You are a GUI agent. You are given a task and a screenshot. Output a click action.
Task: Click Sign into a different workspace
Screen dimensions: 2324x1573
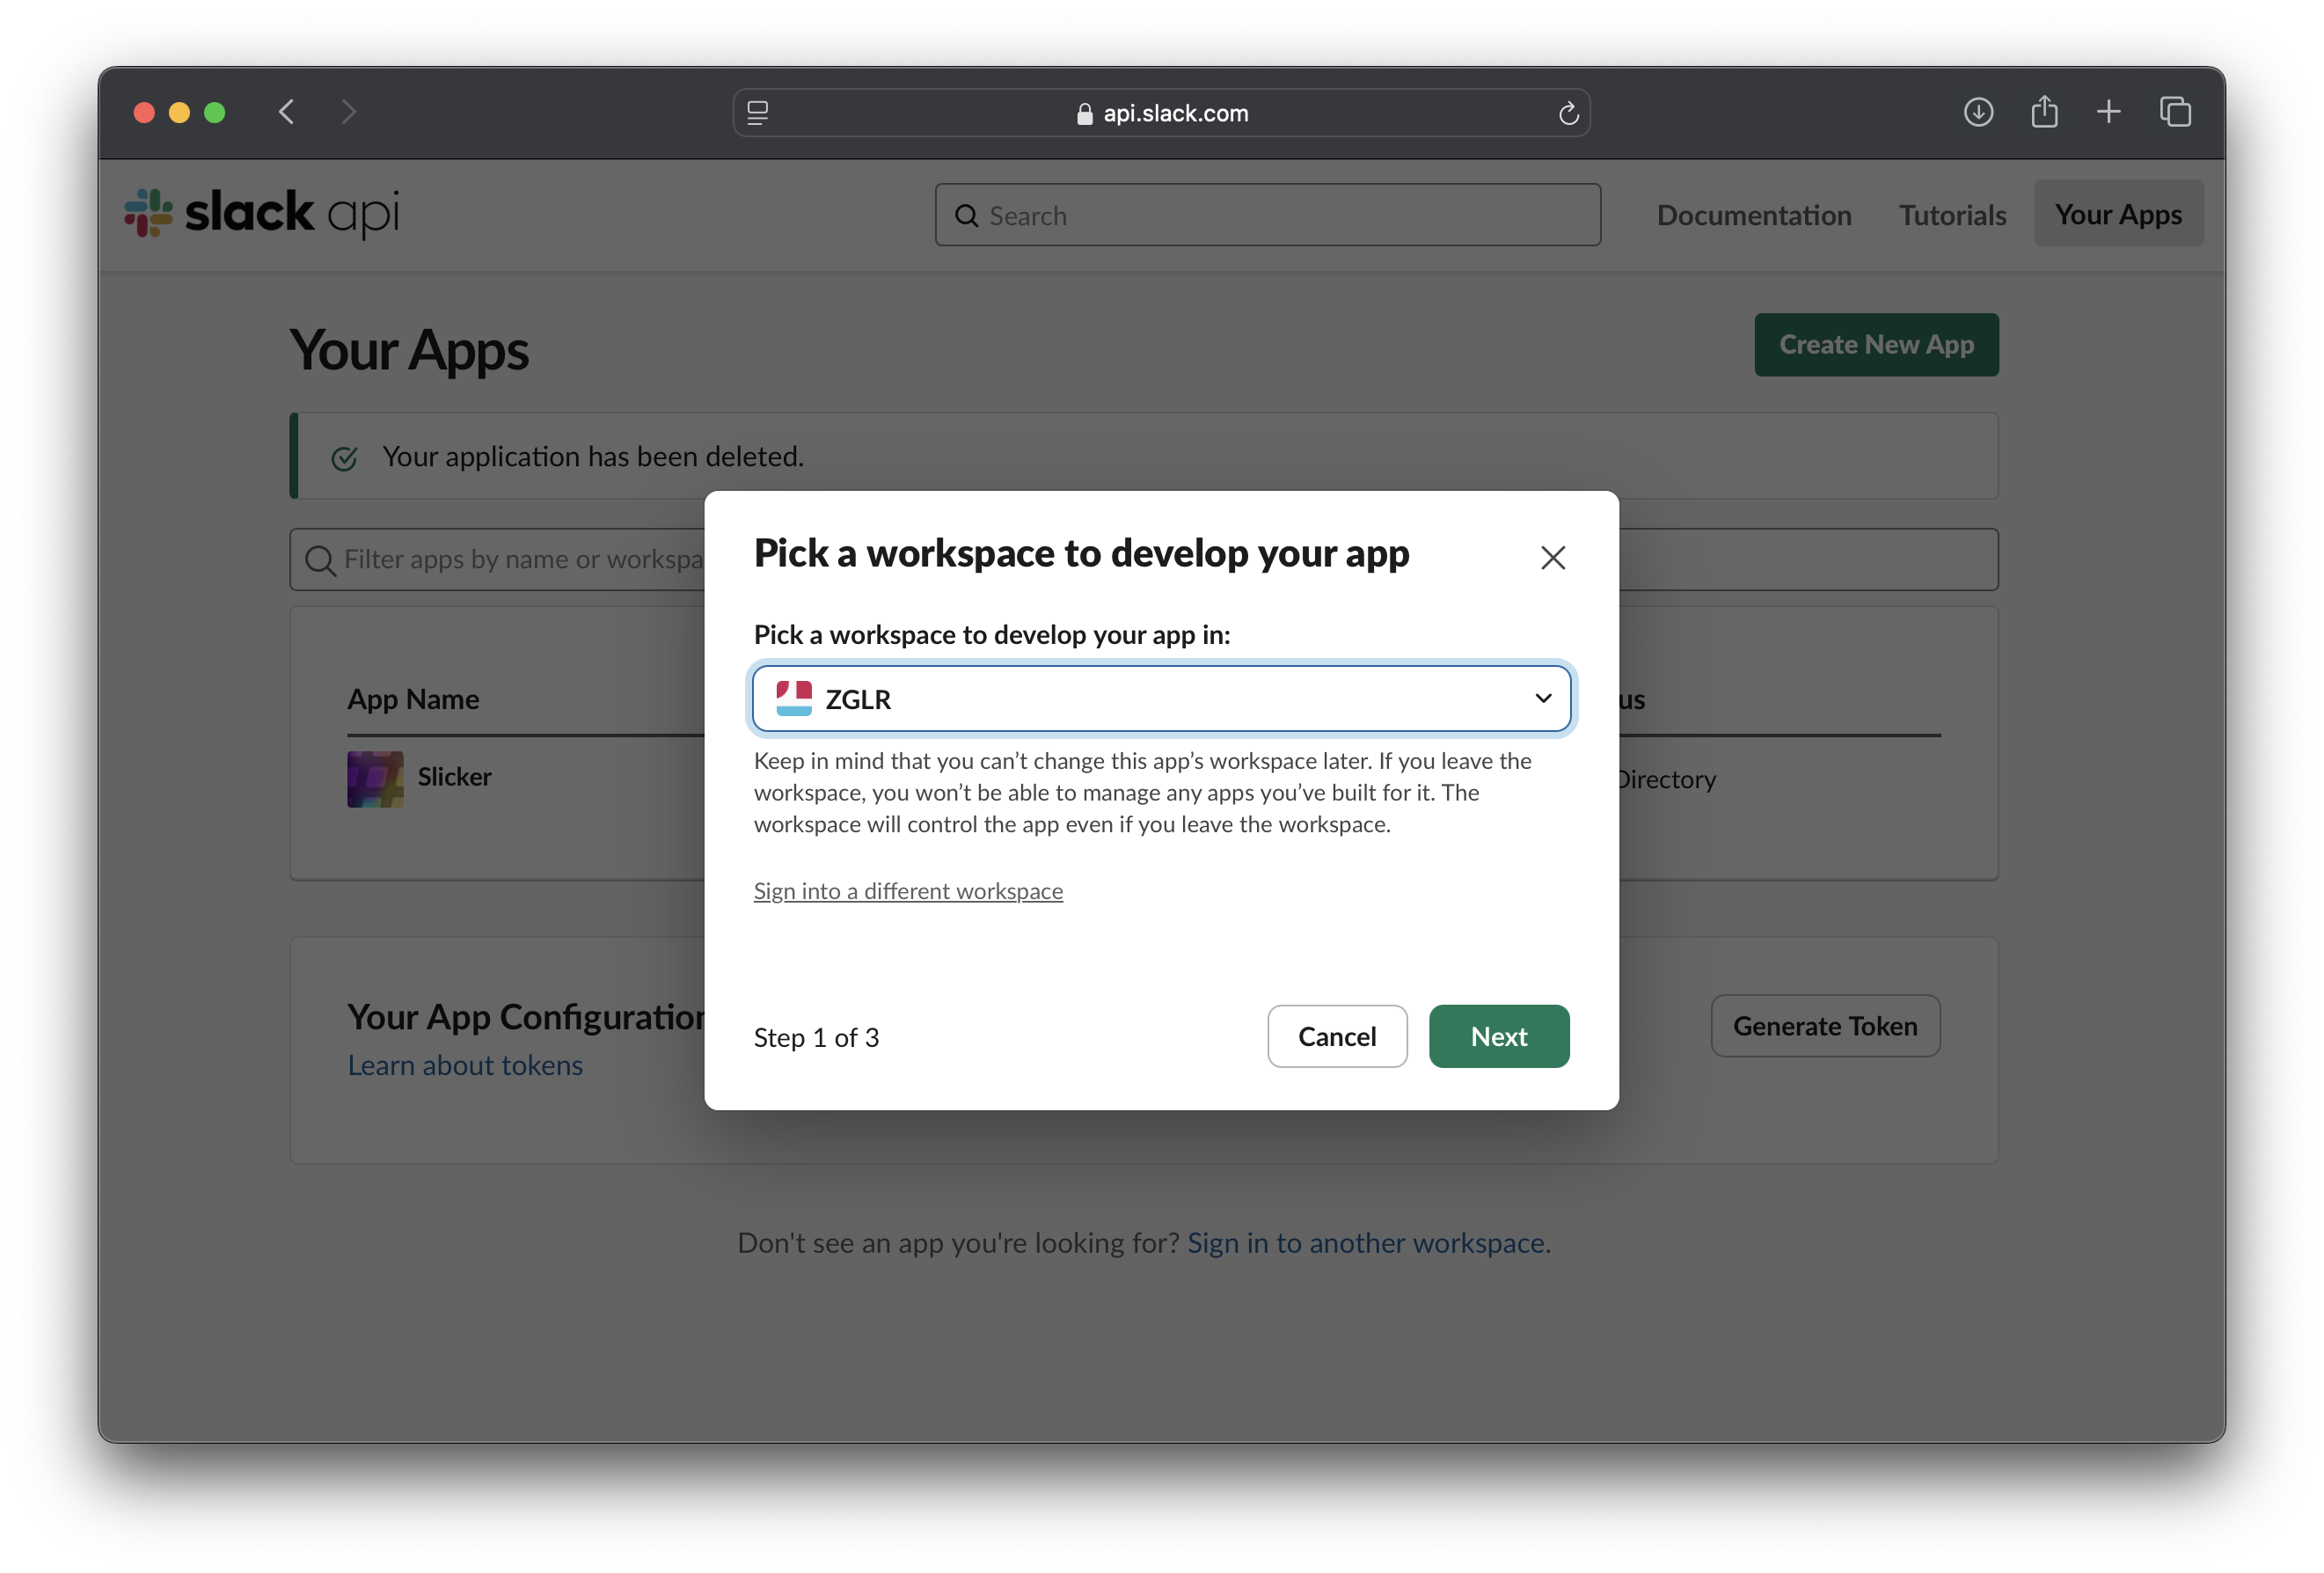click(x=907, y=890)
